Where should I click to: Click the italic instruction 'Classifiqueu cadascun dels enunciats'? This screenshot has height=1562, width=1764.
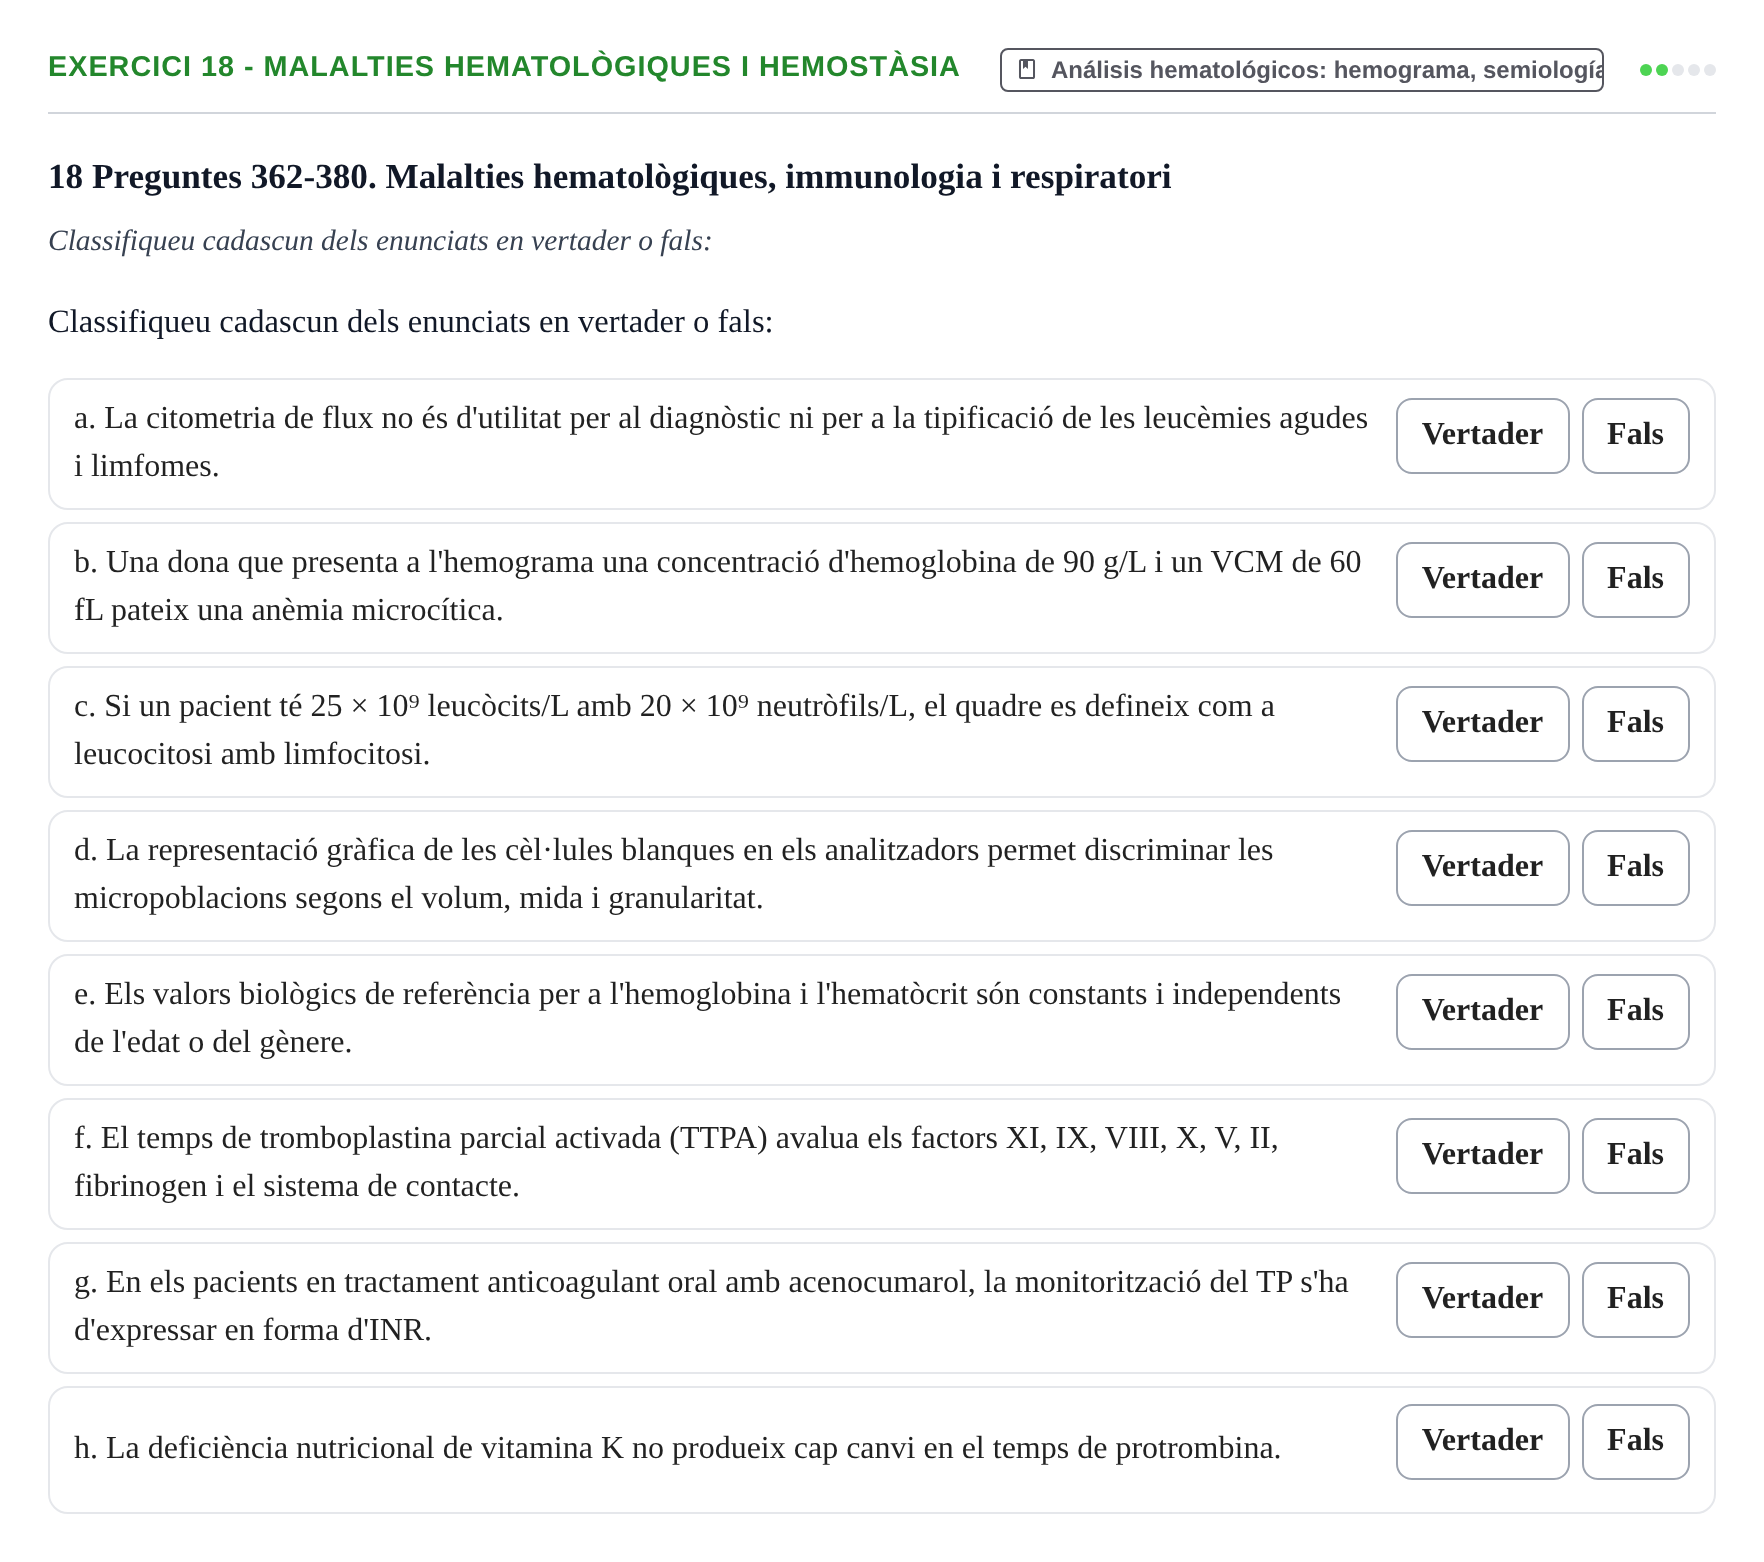click(380, 241)
